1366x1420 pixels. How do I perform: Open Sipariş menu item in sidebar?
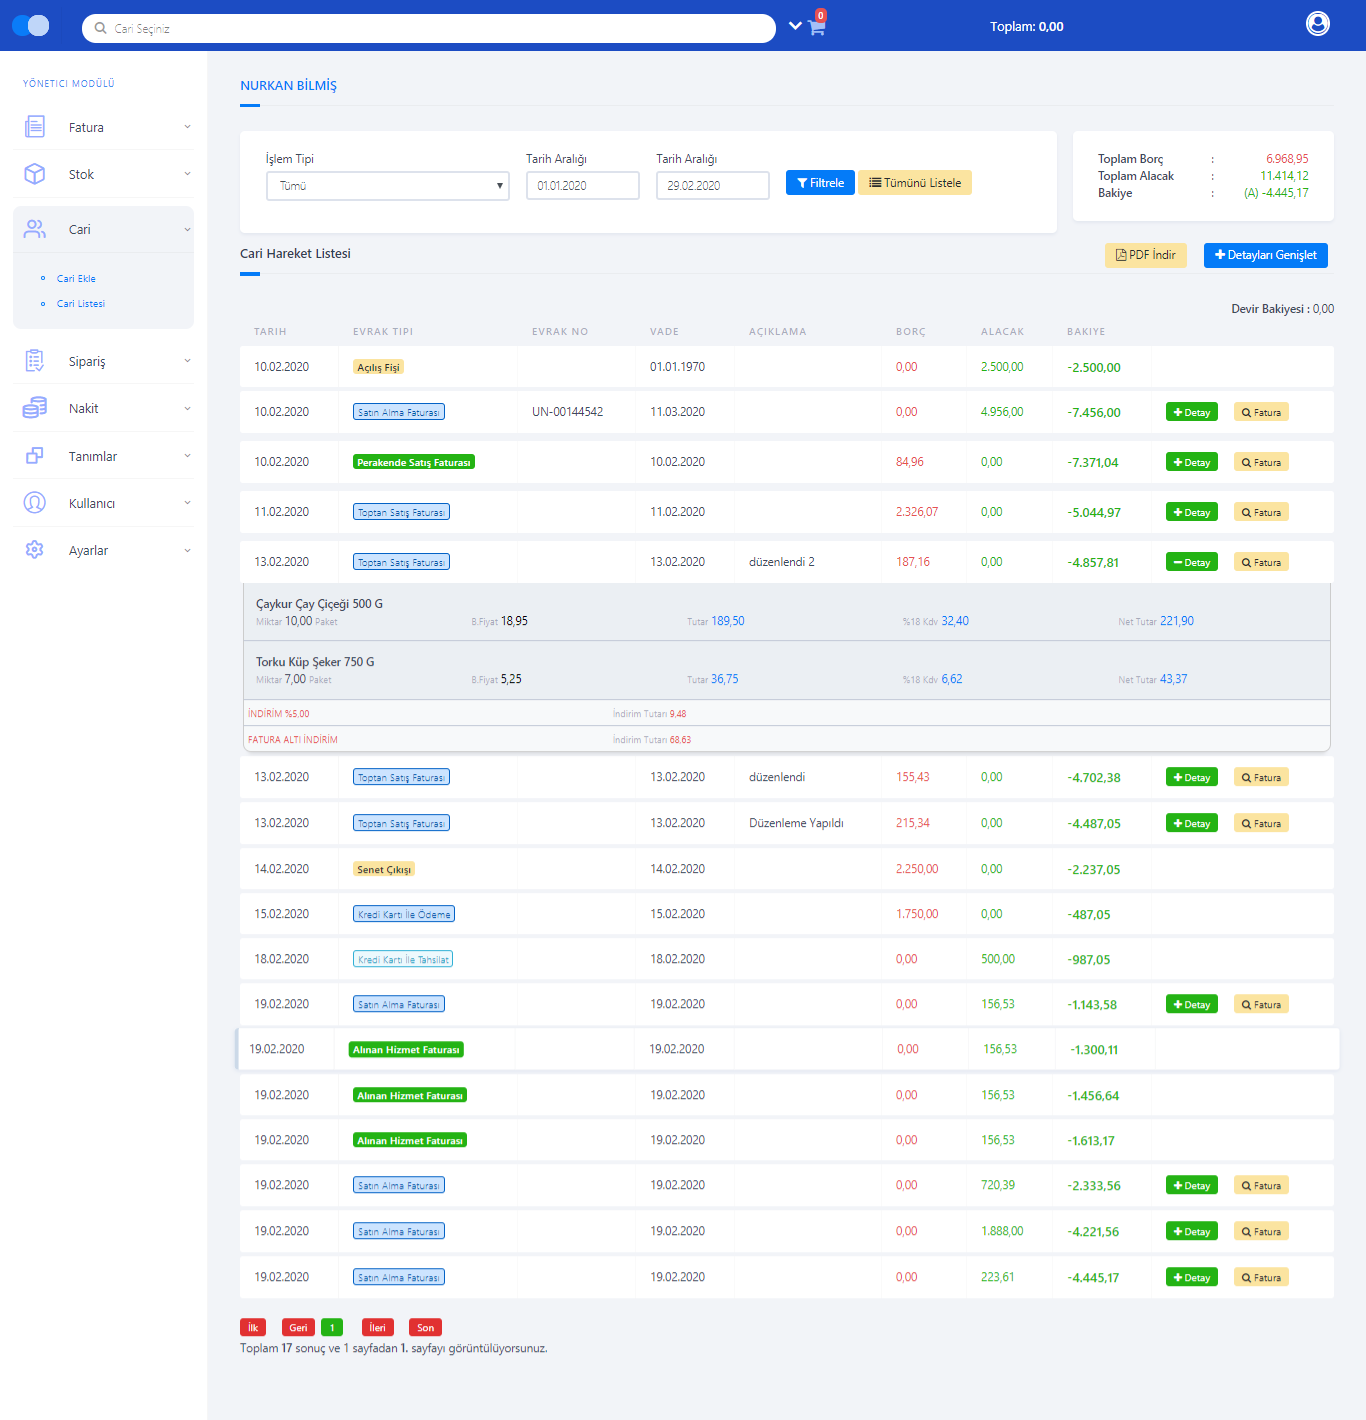pyautogui.click(x=103, y=361)
